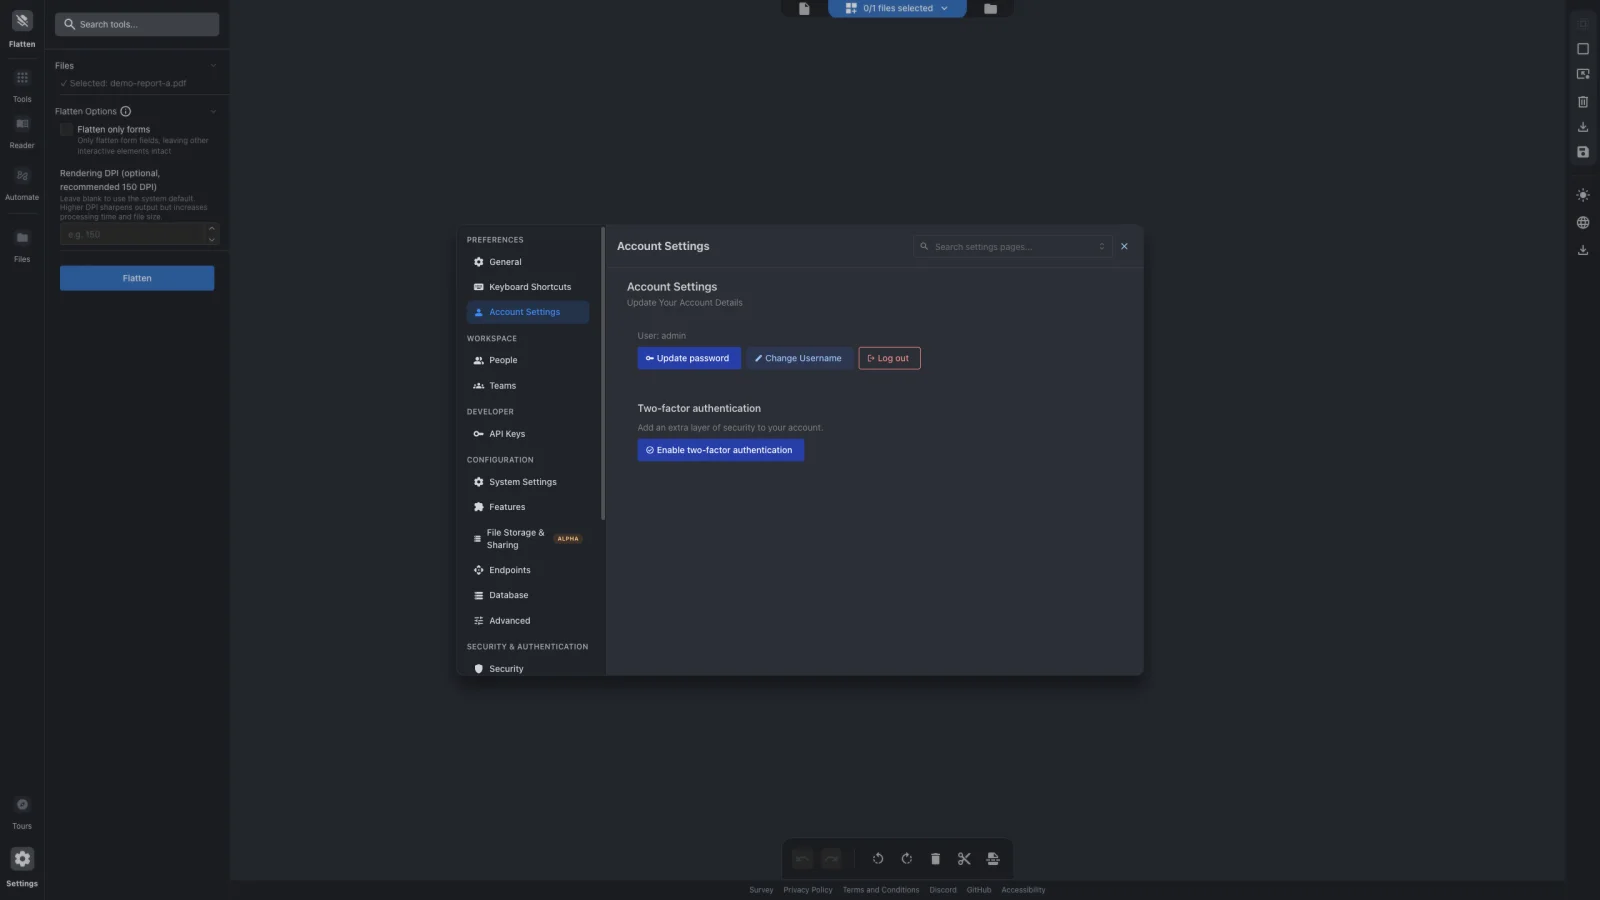Open the Advanced configuration page
The width and height of the screenshot is (1600, 900).
(528, 621)
